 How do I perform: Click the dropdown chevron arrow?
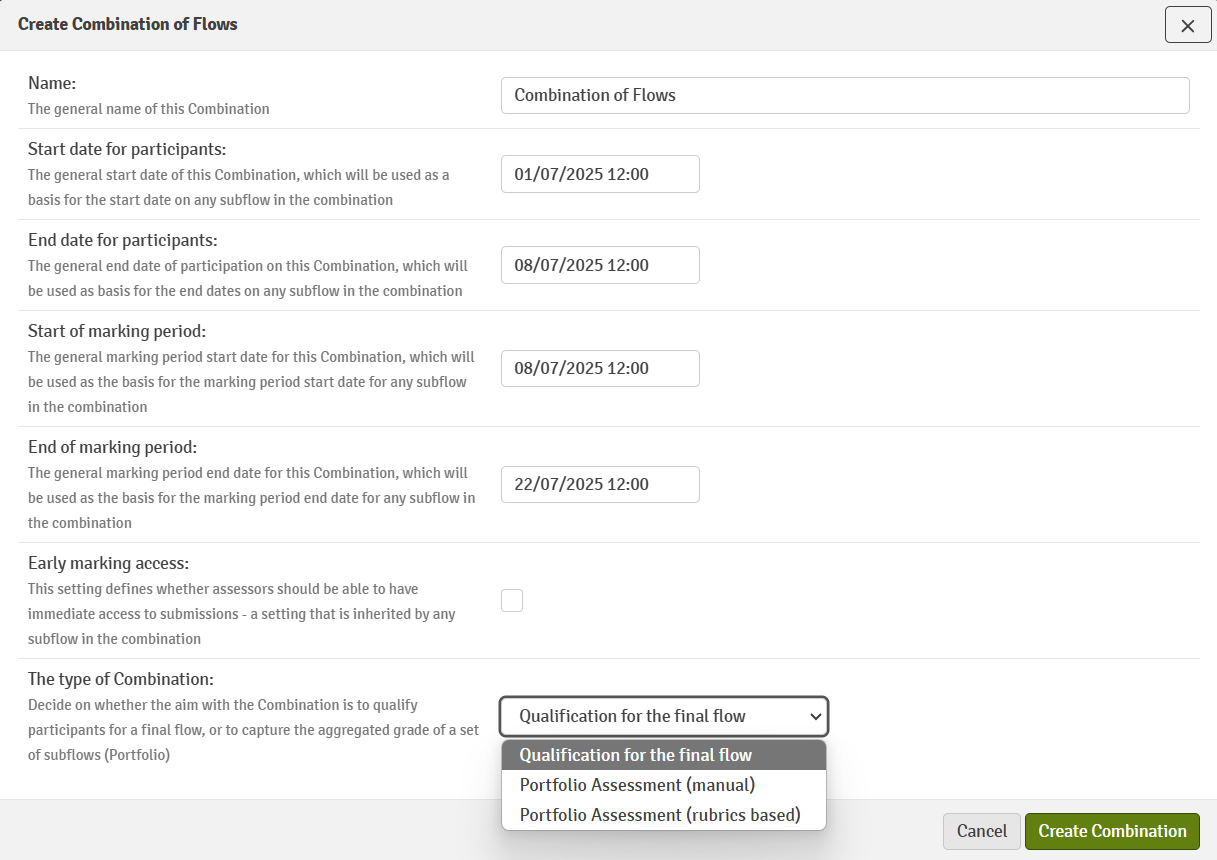point(816,716)
